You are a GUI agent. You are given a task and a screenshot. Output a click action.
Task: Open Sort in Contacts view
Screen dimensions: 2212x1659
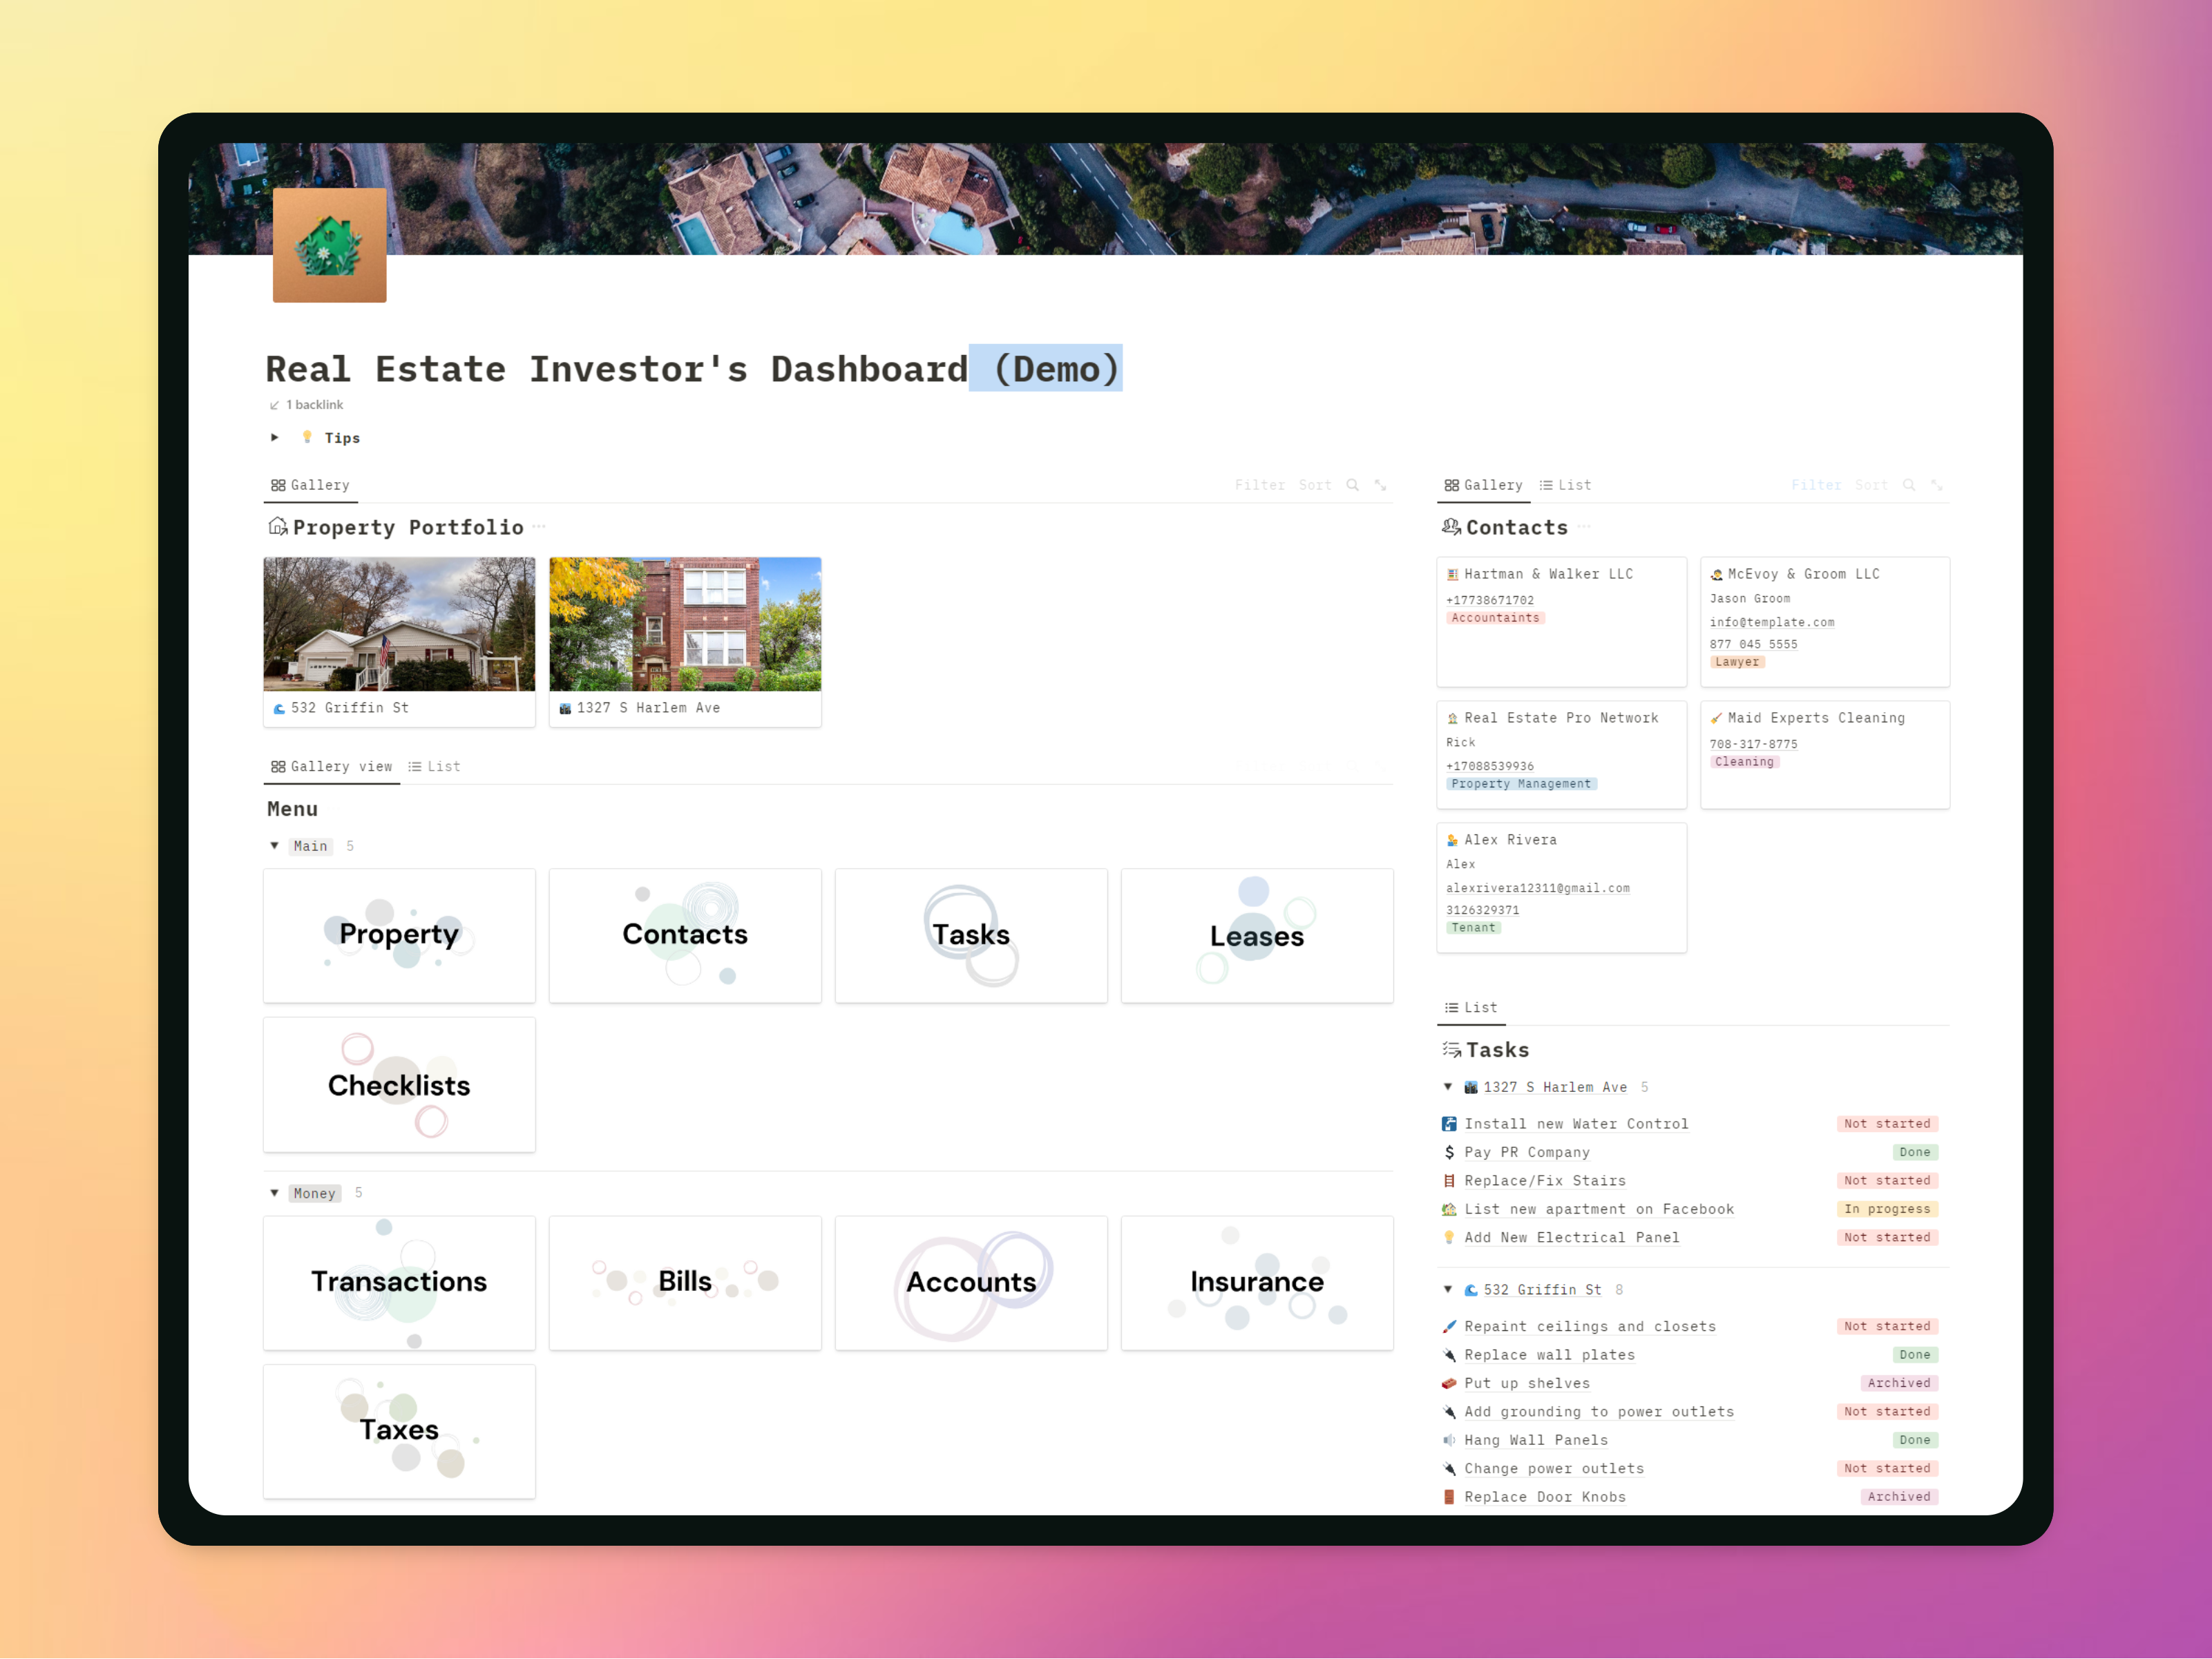tap(1871, 485)
